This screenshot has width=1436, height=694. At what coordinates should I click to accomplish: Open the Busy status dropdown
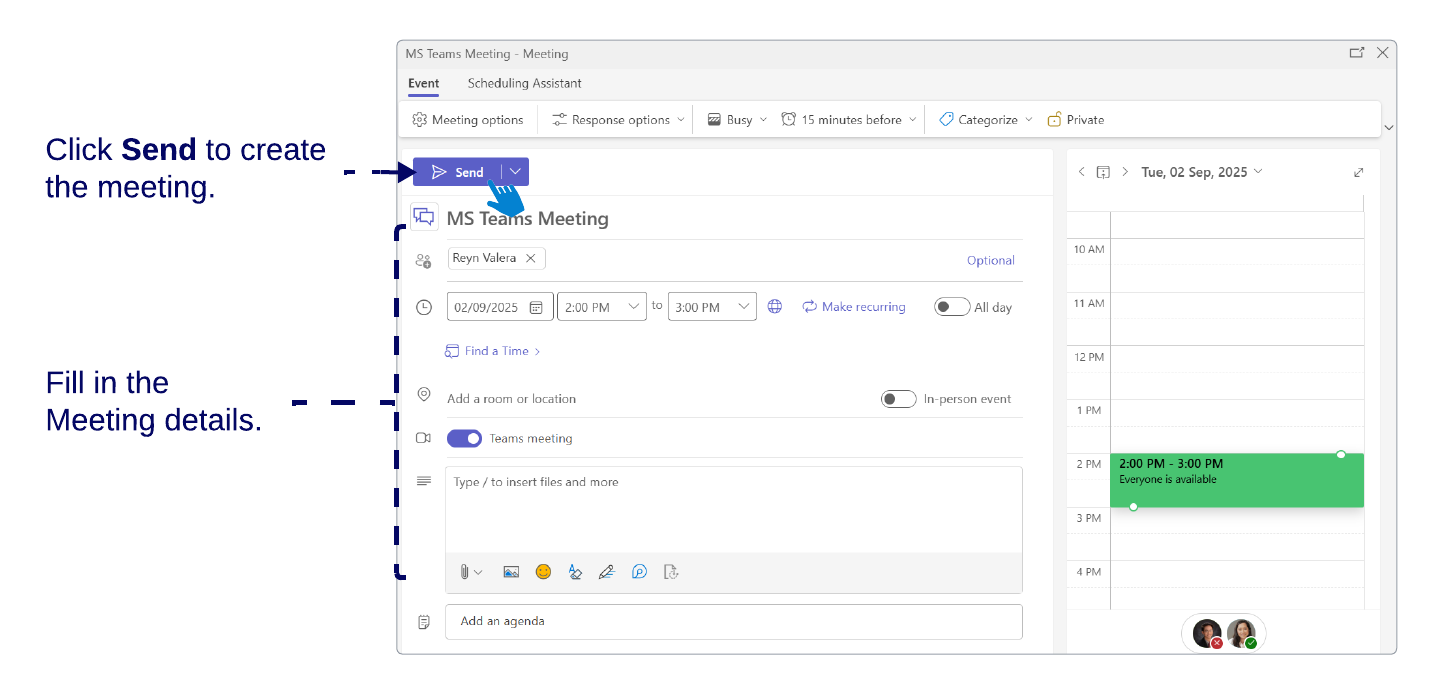tap(736, 119)
